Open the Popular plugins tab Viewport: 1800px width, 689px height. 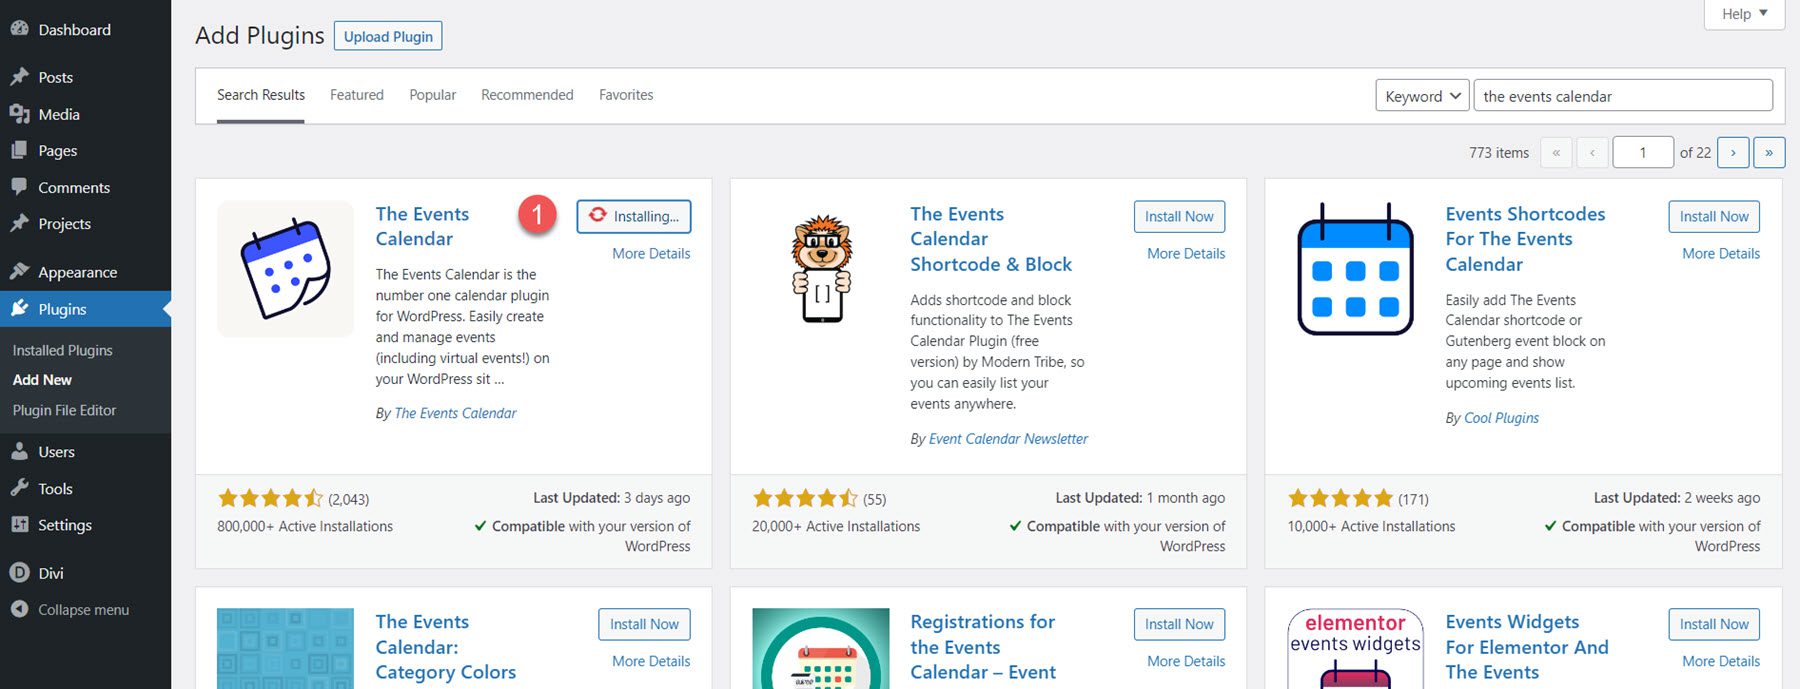click(x=432, y=94)
